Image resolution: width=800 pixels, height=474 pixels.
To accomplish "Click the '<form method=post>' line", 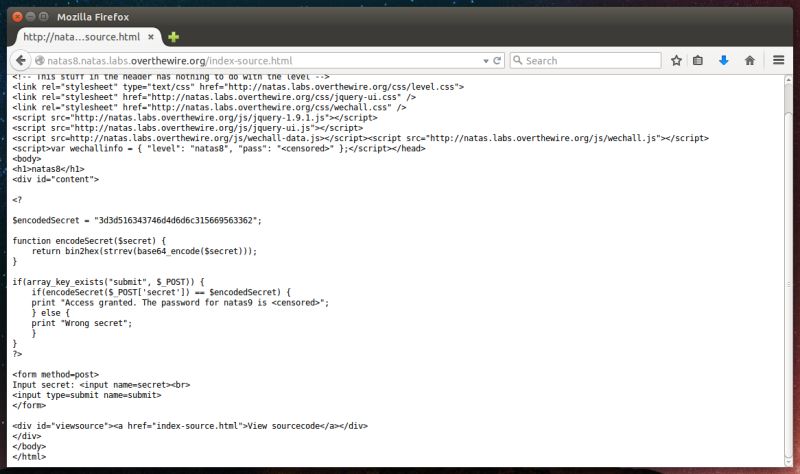I will click(56, 375).
